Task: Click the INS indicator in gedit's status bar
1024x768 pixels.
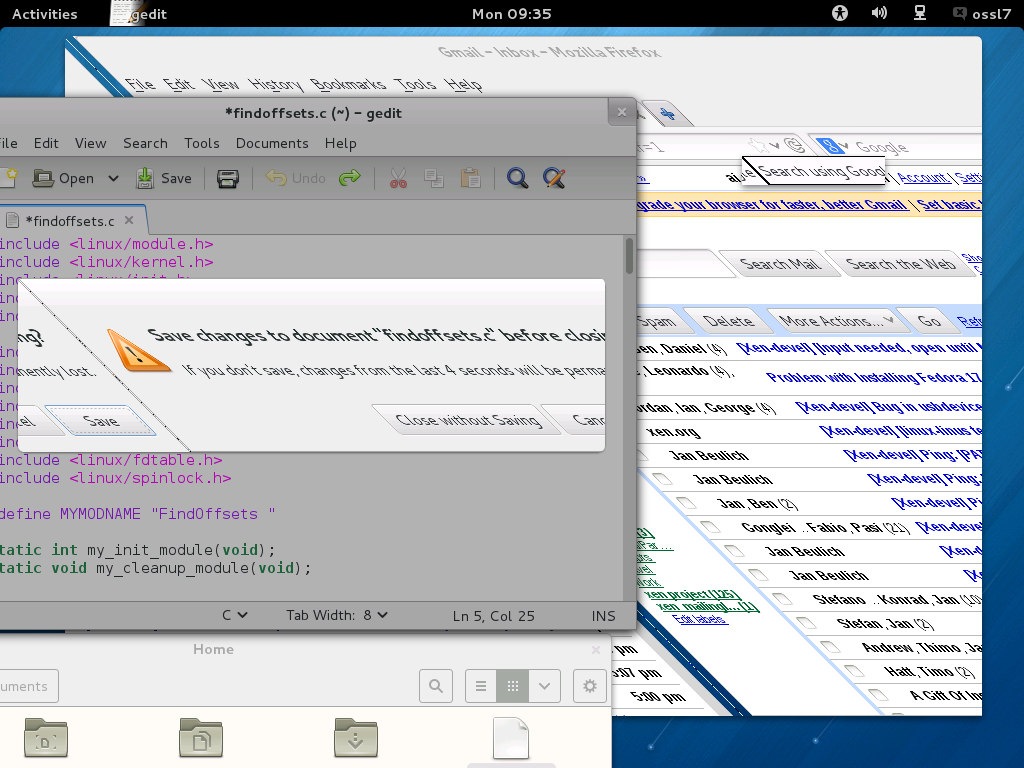Action: click(603, 616)
